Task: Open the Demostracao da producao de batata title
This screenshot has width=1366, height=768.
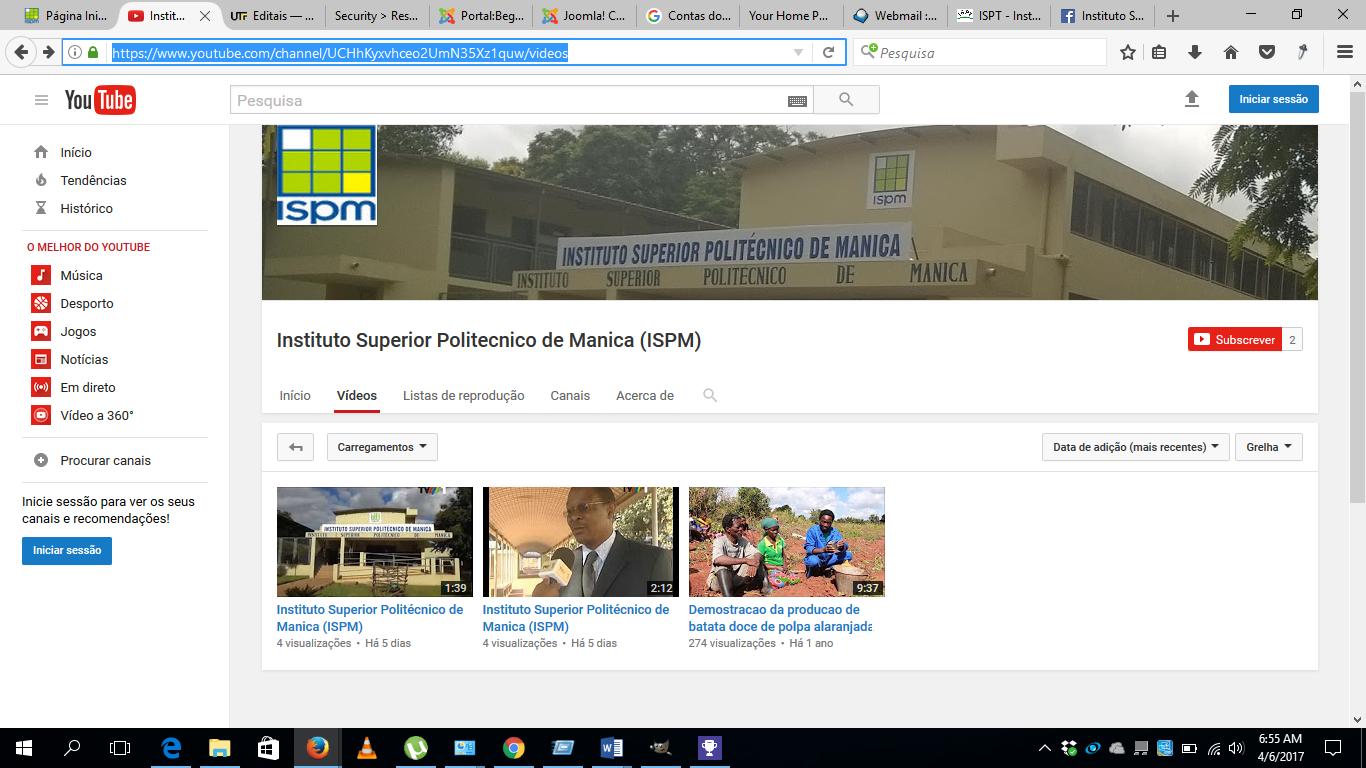Action: (780, 618)
